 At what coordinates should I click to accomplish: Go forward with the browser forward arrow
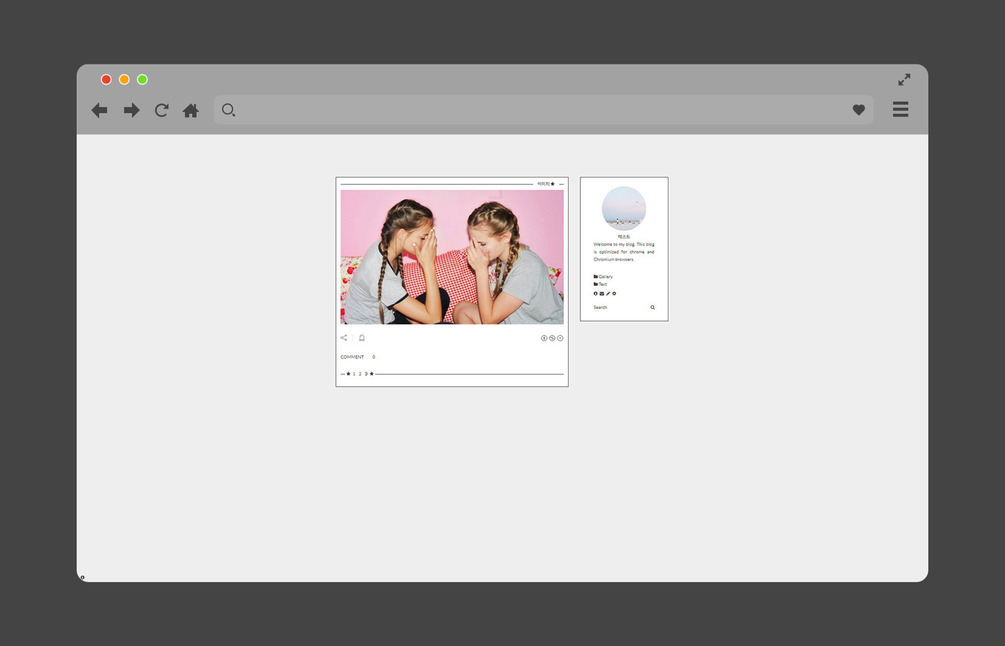click(131, 110)
